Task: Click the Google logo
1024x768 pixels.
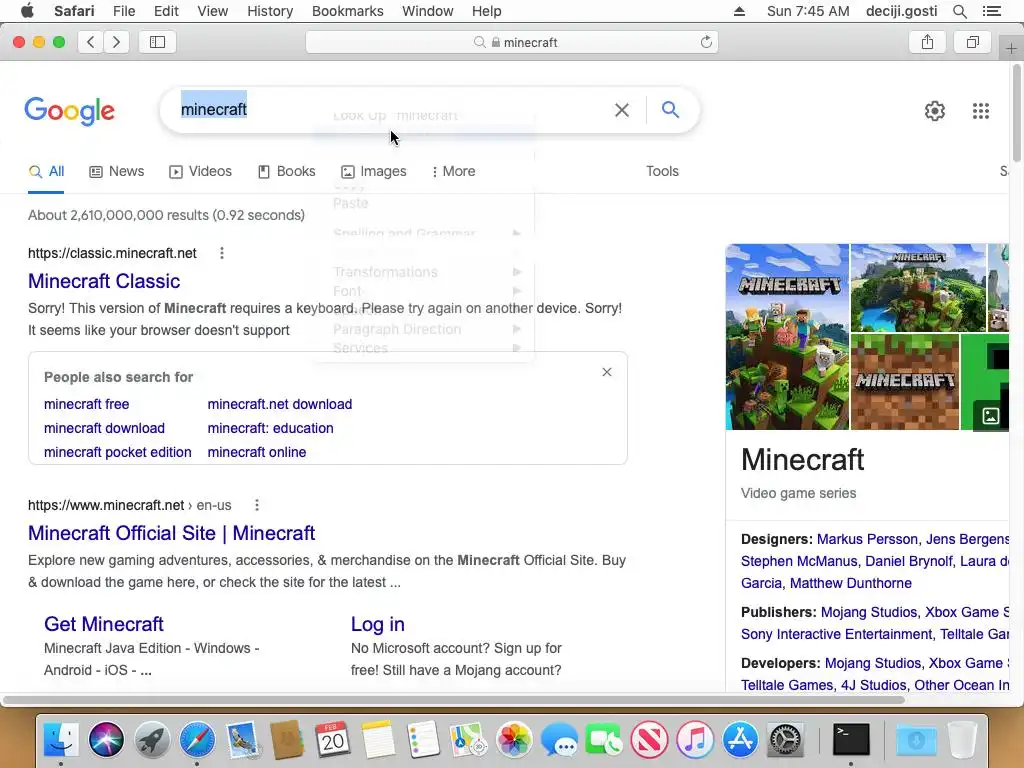Action: (69, 111)
